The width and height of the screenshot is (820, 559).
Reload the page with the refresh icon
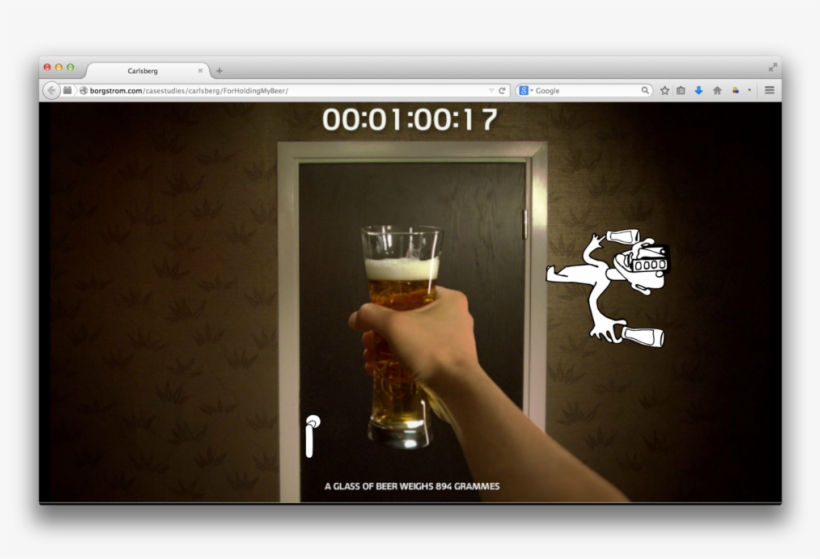(502, 90)
